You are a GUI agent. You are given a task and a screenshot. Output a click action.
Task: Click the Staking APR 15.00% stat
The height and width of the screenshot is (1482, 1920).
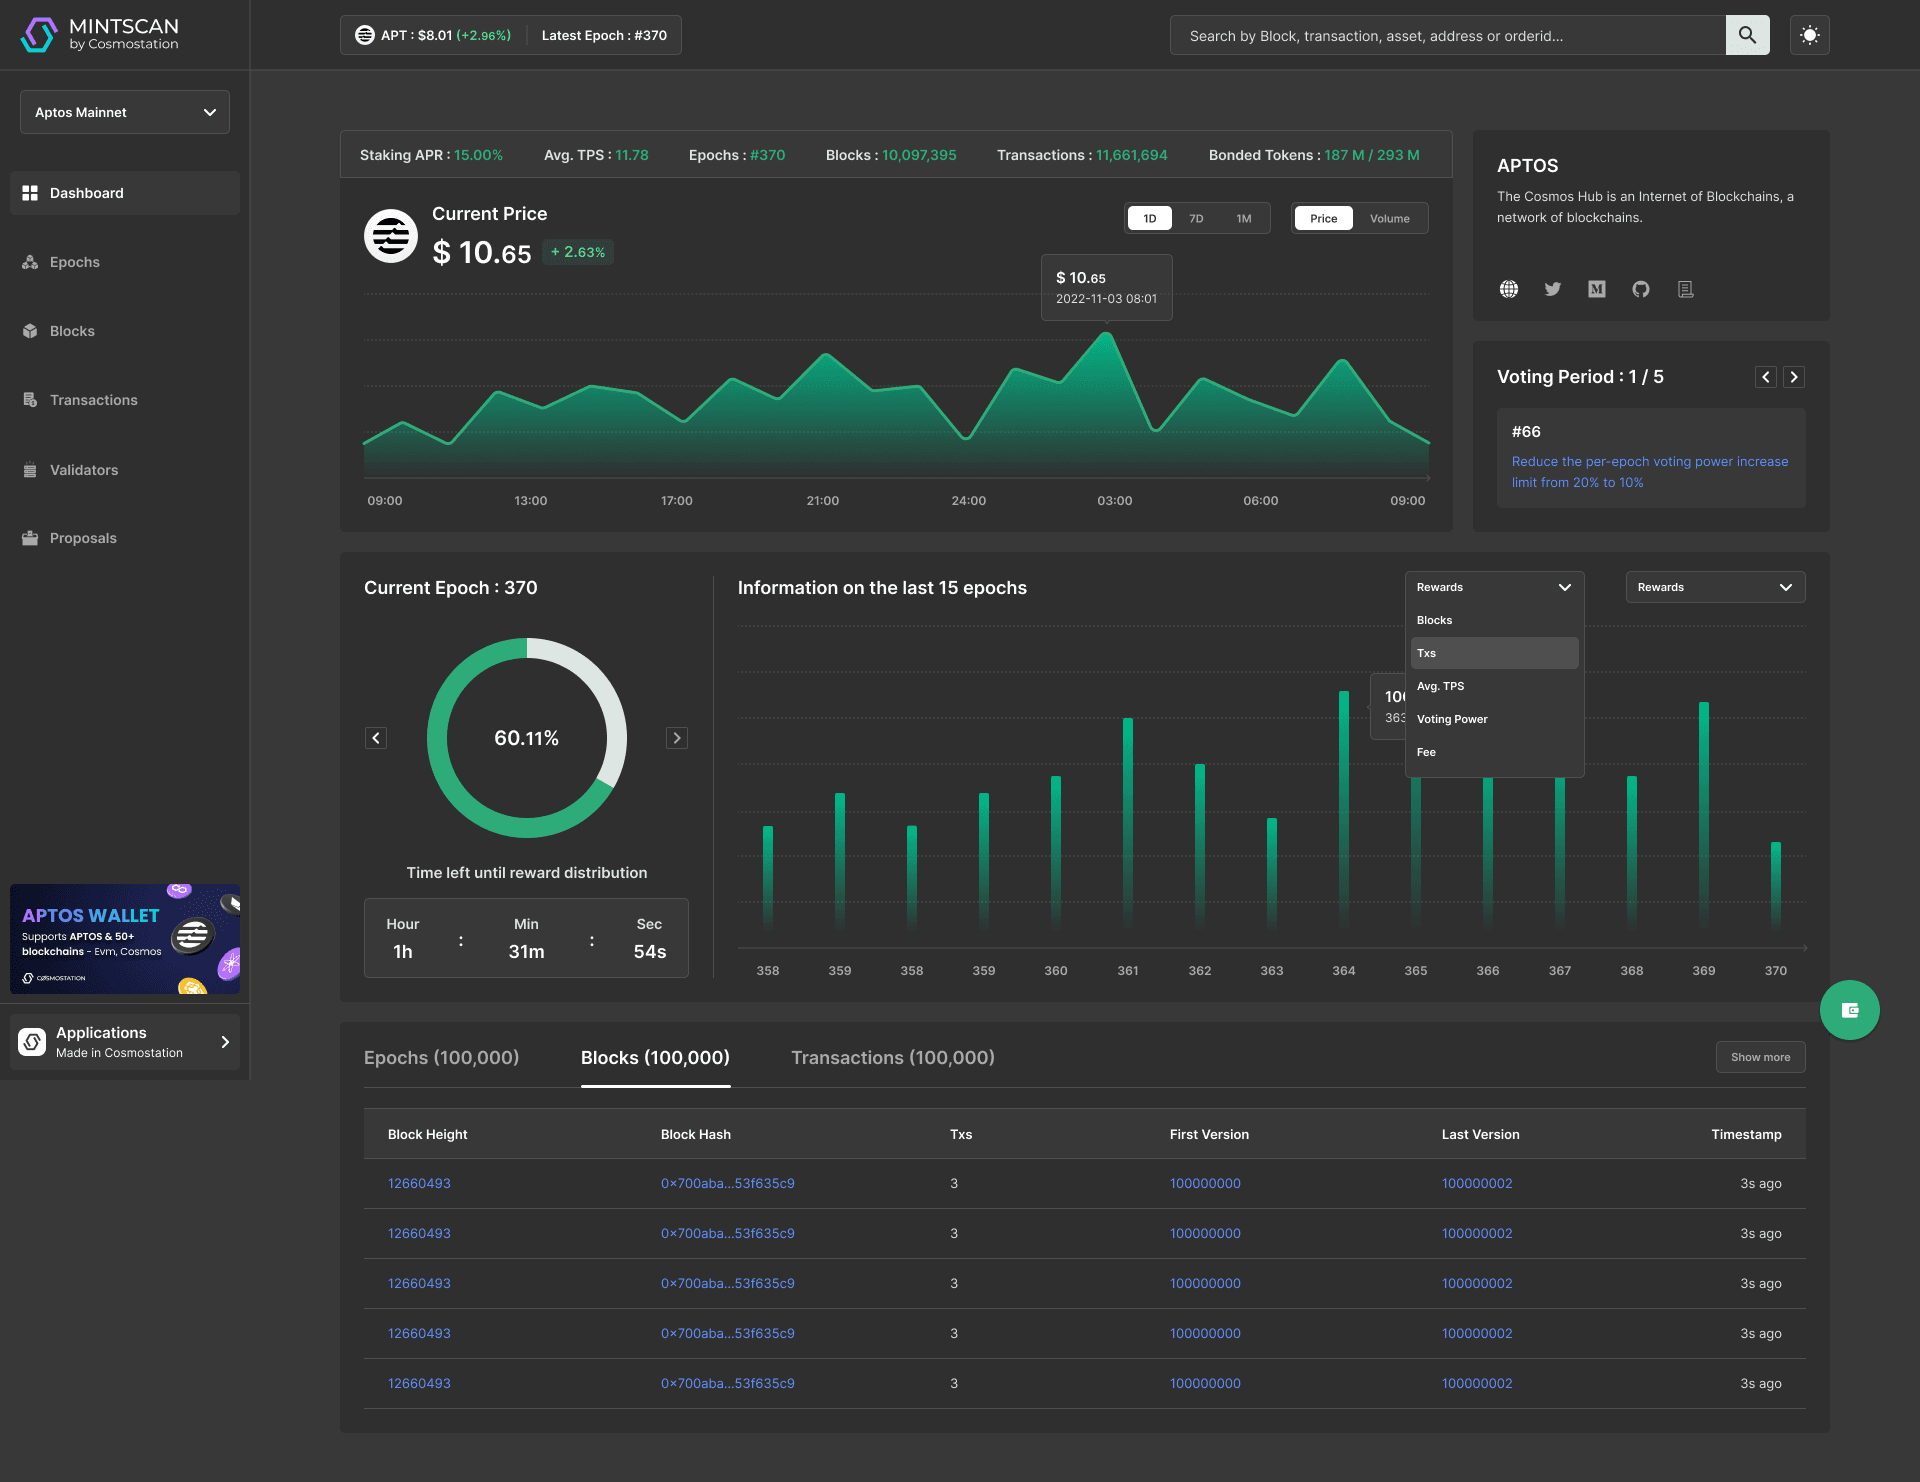click(x=431, y=155)
